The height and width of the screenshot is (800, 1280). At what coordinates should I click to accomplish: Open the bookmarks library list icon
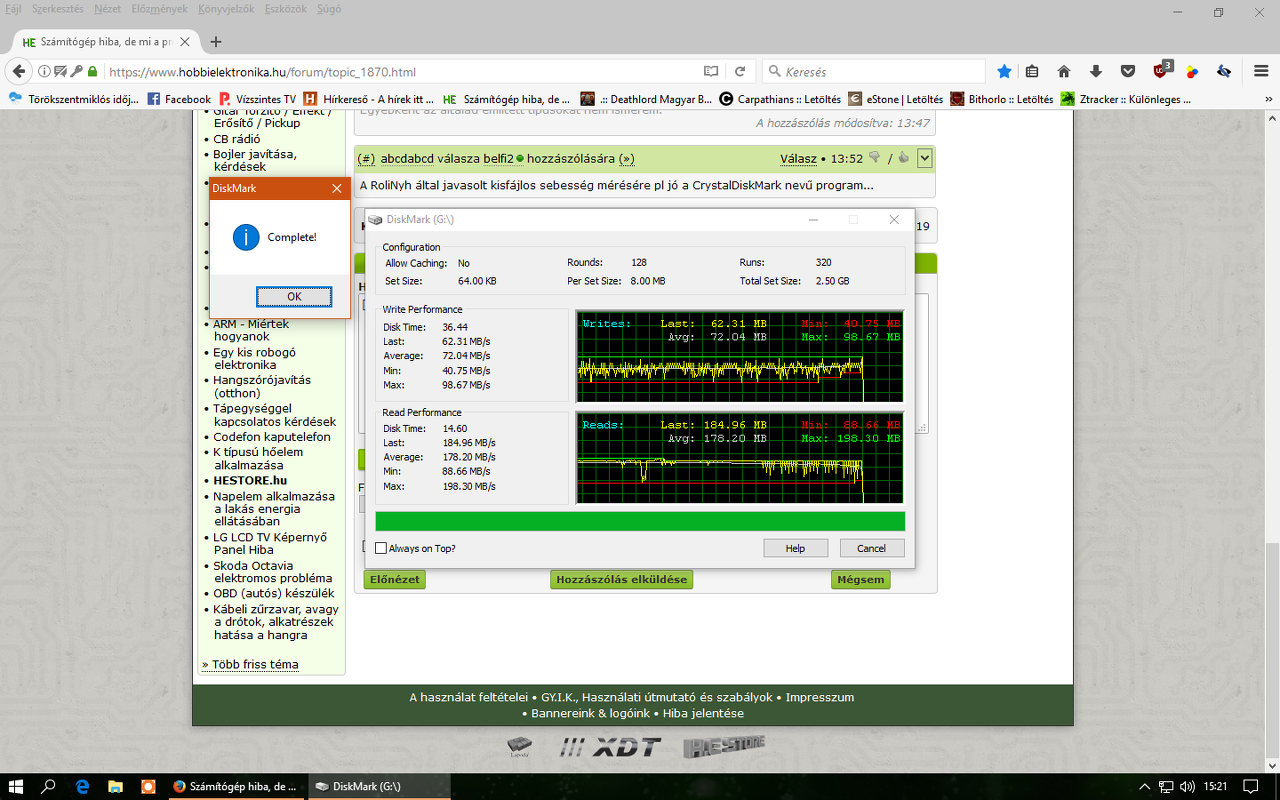[1032, 72]
